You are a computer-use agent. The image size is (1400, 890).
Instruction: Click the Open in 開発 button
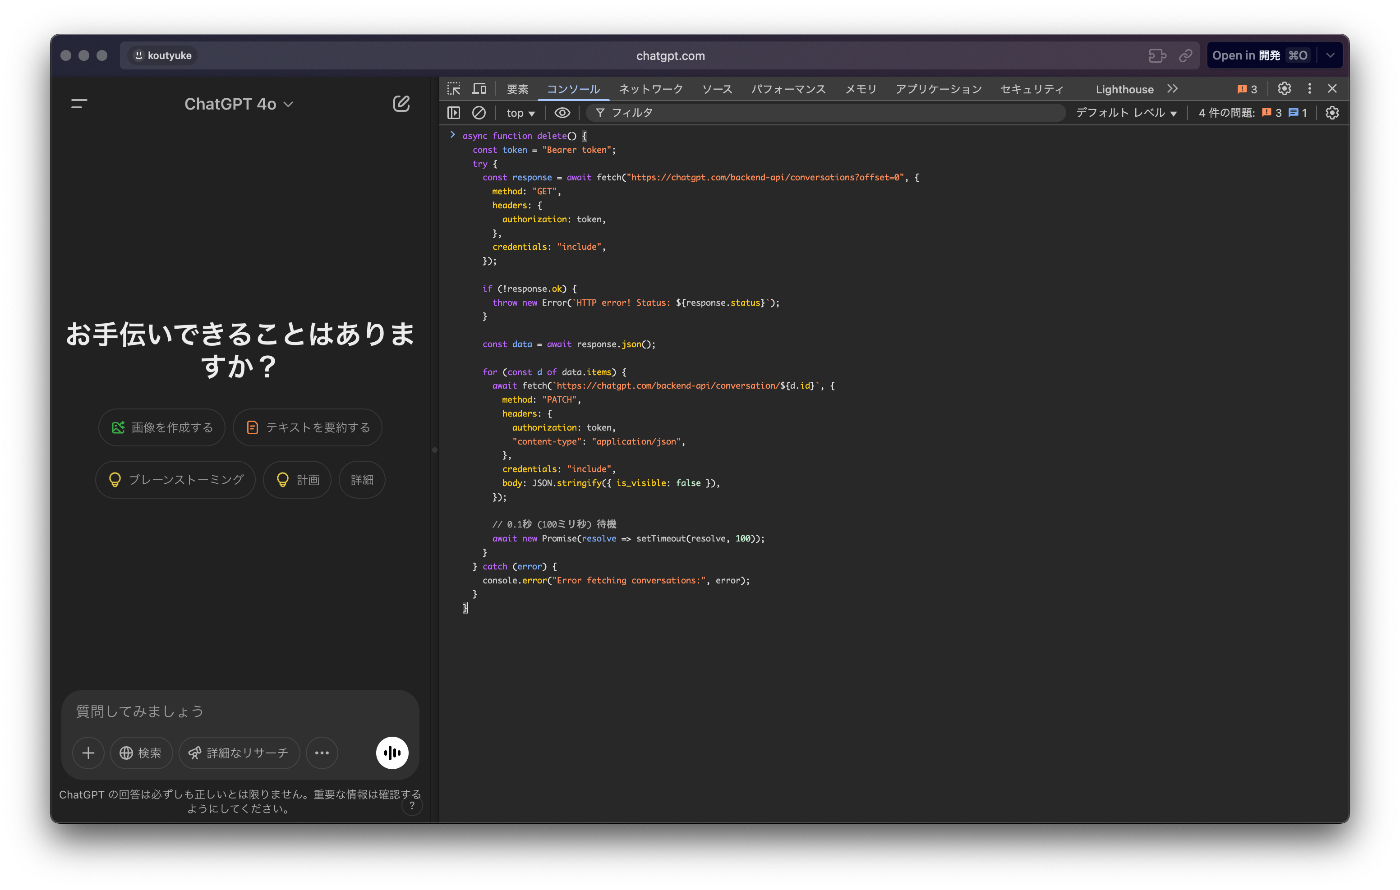(x=1261, y=56)
